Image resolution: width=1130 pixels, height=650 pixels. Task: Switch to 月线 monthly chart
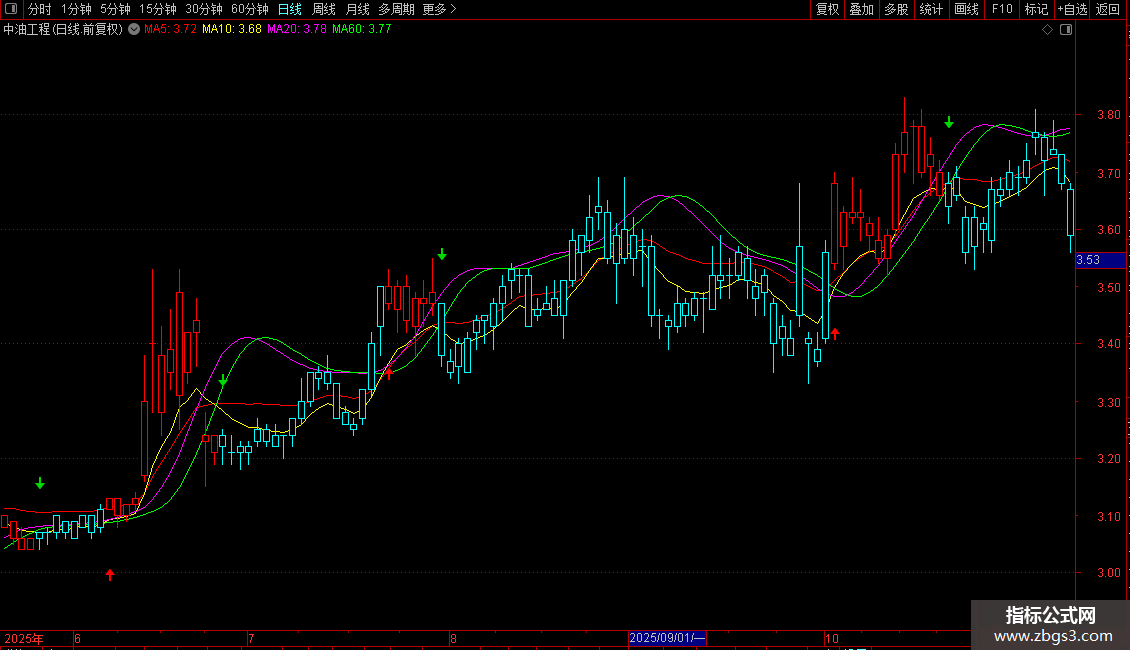[357, 9]
